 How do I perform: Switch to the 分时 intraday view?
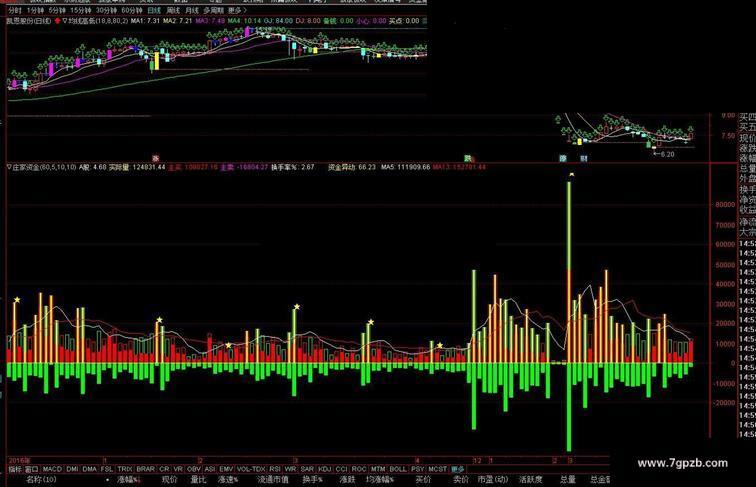[14, 10]
